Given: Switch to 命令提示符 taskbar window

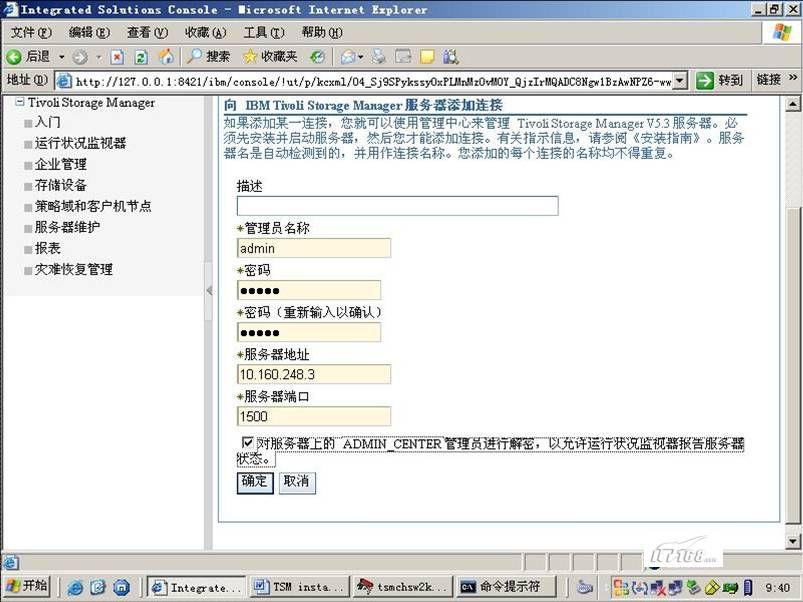Looking at the screenshot, I should (500, 587).
